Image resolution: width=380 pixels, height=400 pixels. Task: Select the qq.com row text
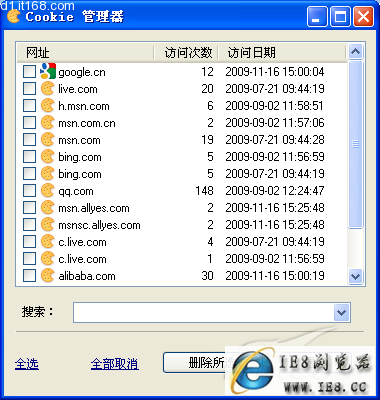pos(76,191)
